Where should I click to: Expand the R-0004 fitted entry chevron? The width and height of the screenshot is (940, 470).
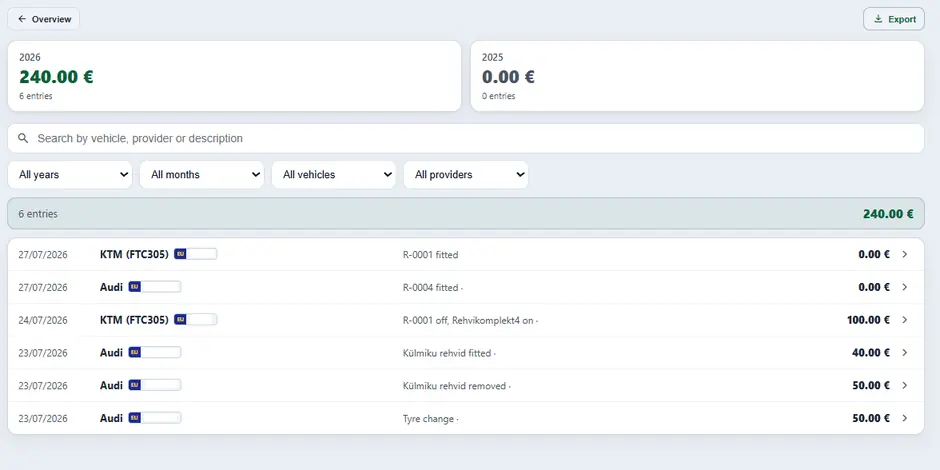click(905, 287)
